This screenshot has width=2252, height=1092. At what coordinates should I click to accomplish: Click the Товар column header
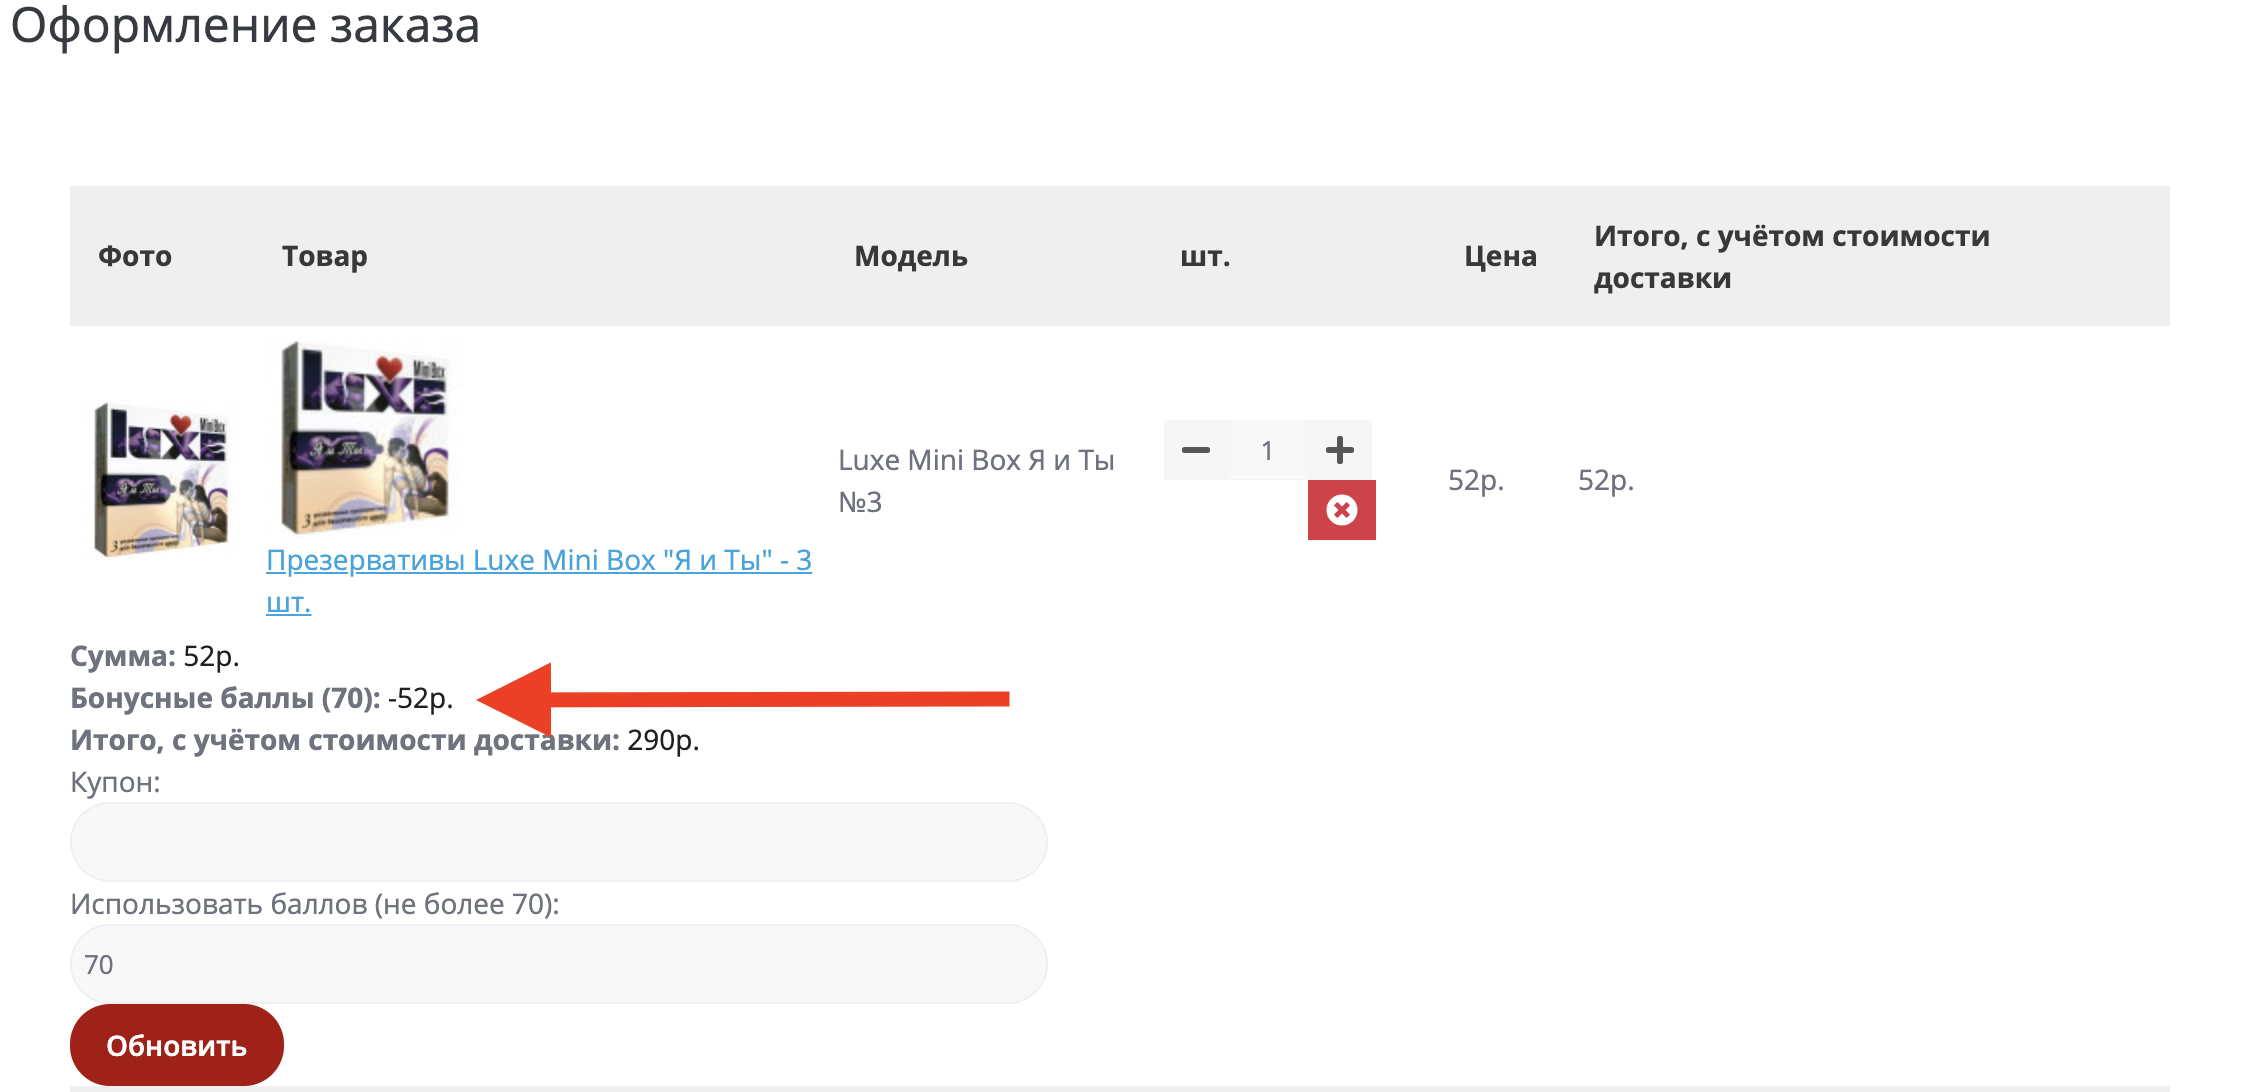[x=324, y=256]
